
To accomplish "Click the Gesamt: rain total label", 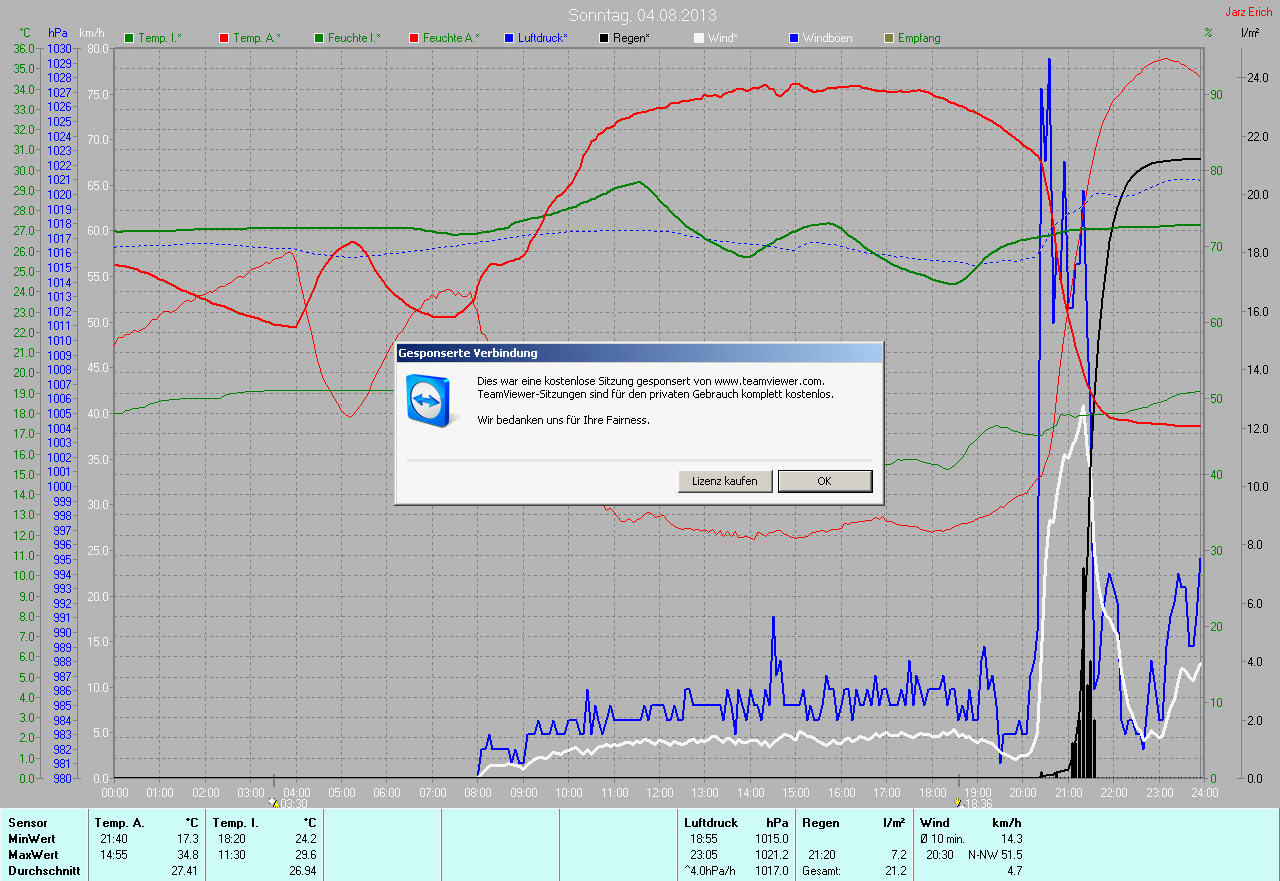I will (821, 871).
